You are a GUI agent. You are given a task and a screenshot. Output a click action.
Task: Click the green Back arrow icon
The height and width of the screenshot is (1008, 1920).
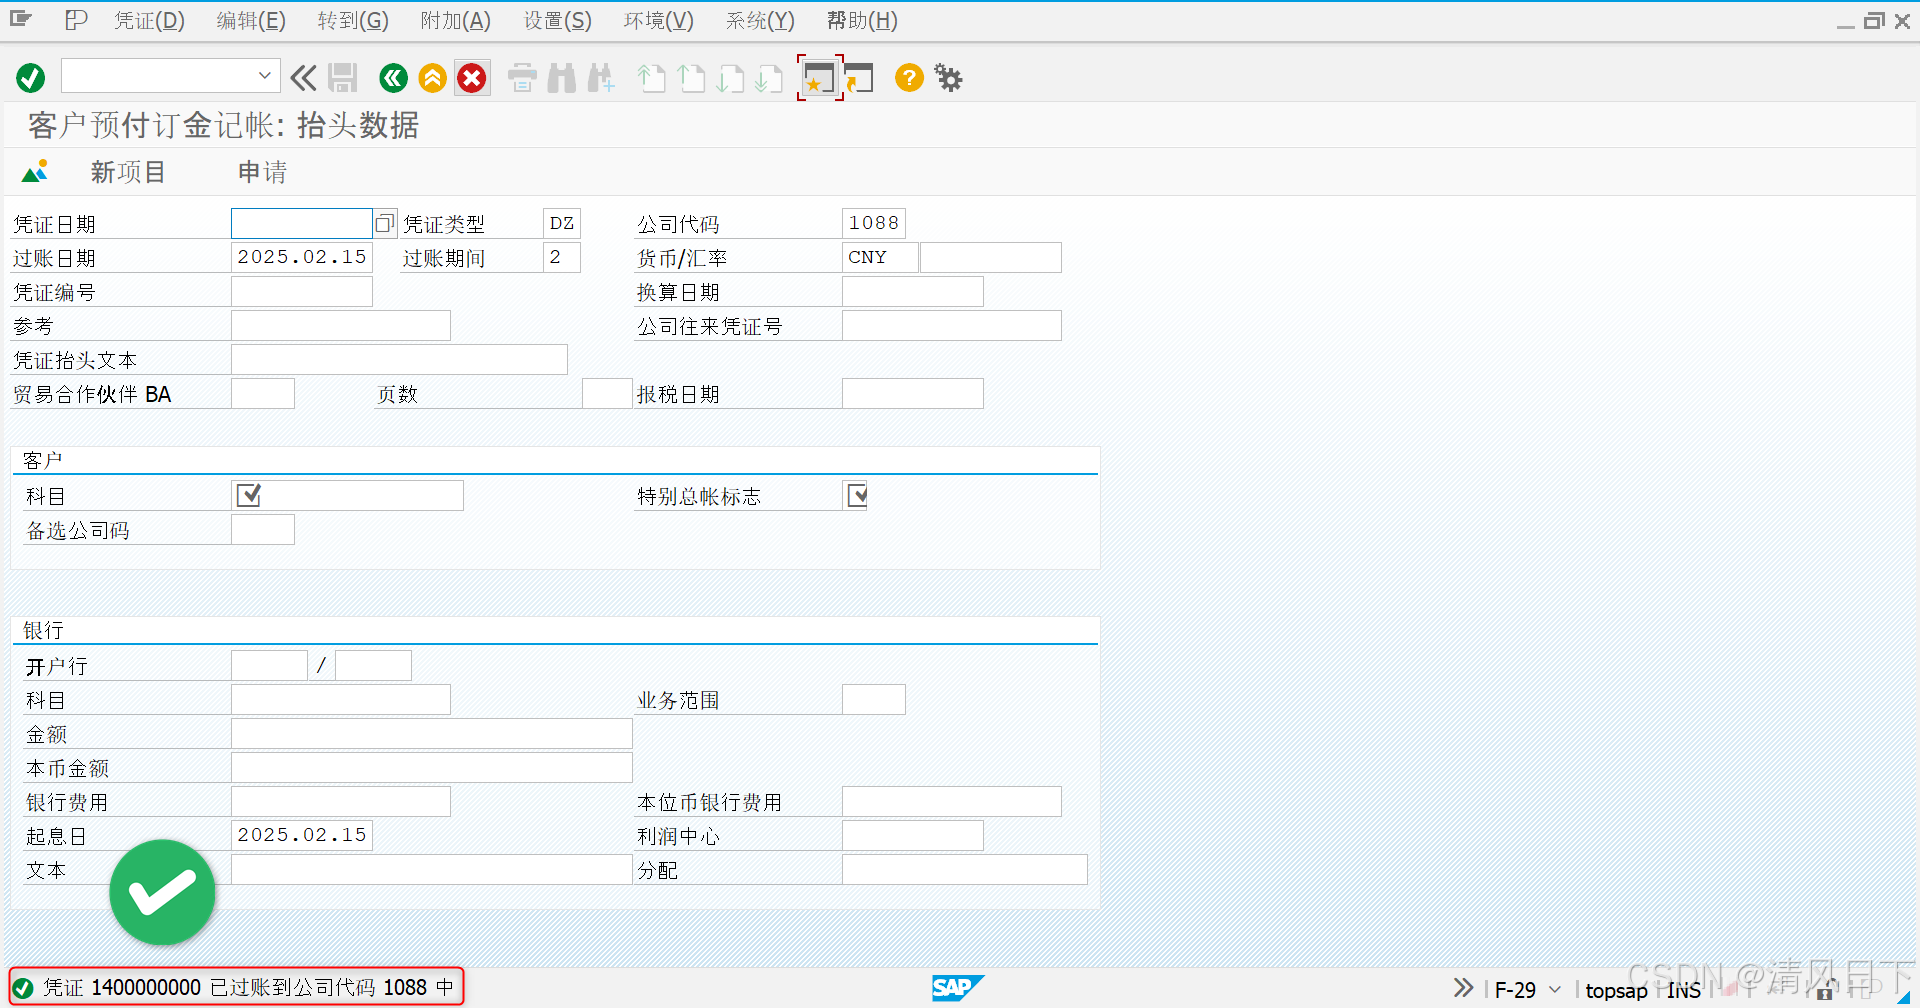pos(393,78)
